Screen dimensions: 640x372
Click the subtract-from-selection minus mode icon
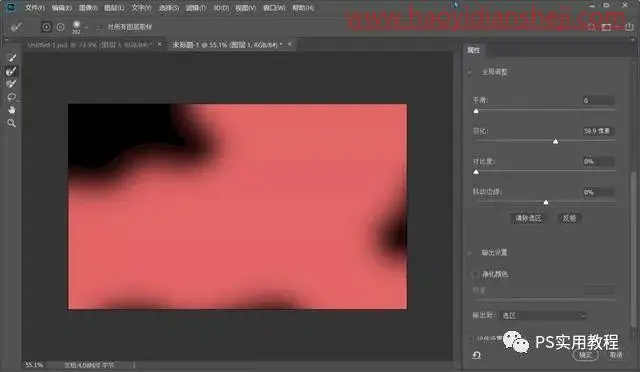click(60, 27)
